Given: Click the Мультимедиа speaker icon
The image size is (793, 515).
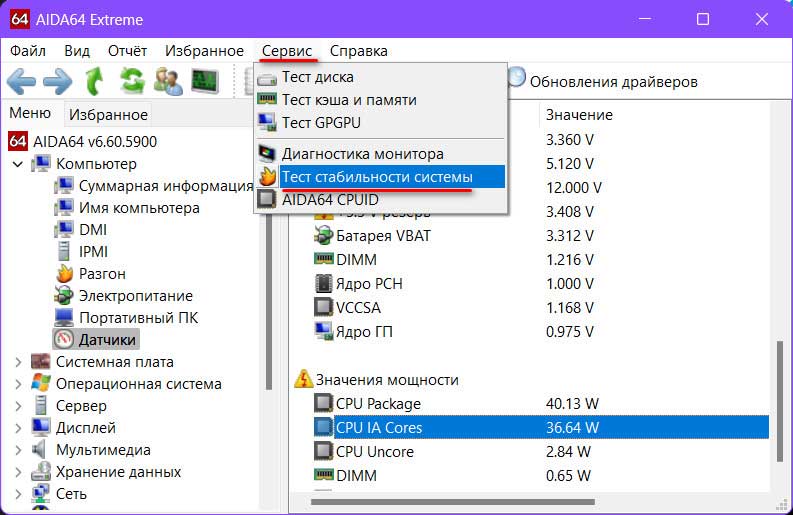Looking at the screenshot, I should [x=39, y=449].
